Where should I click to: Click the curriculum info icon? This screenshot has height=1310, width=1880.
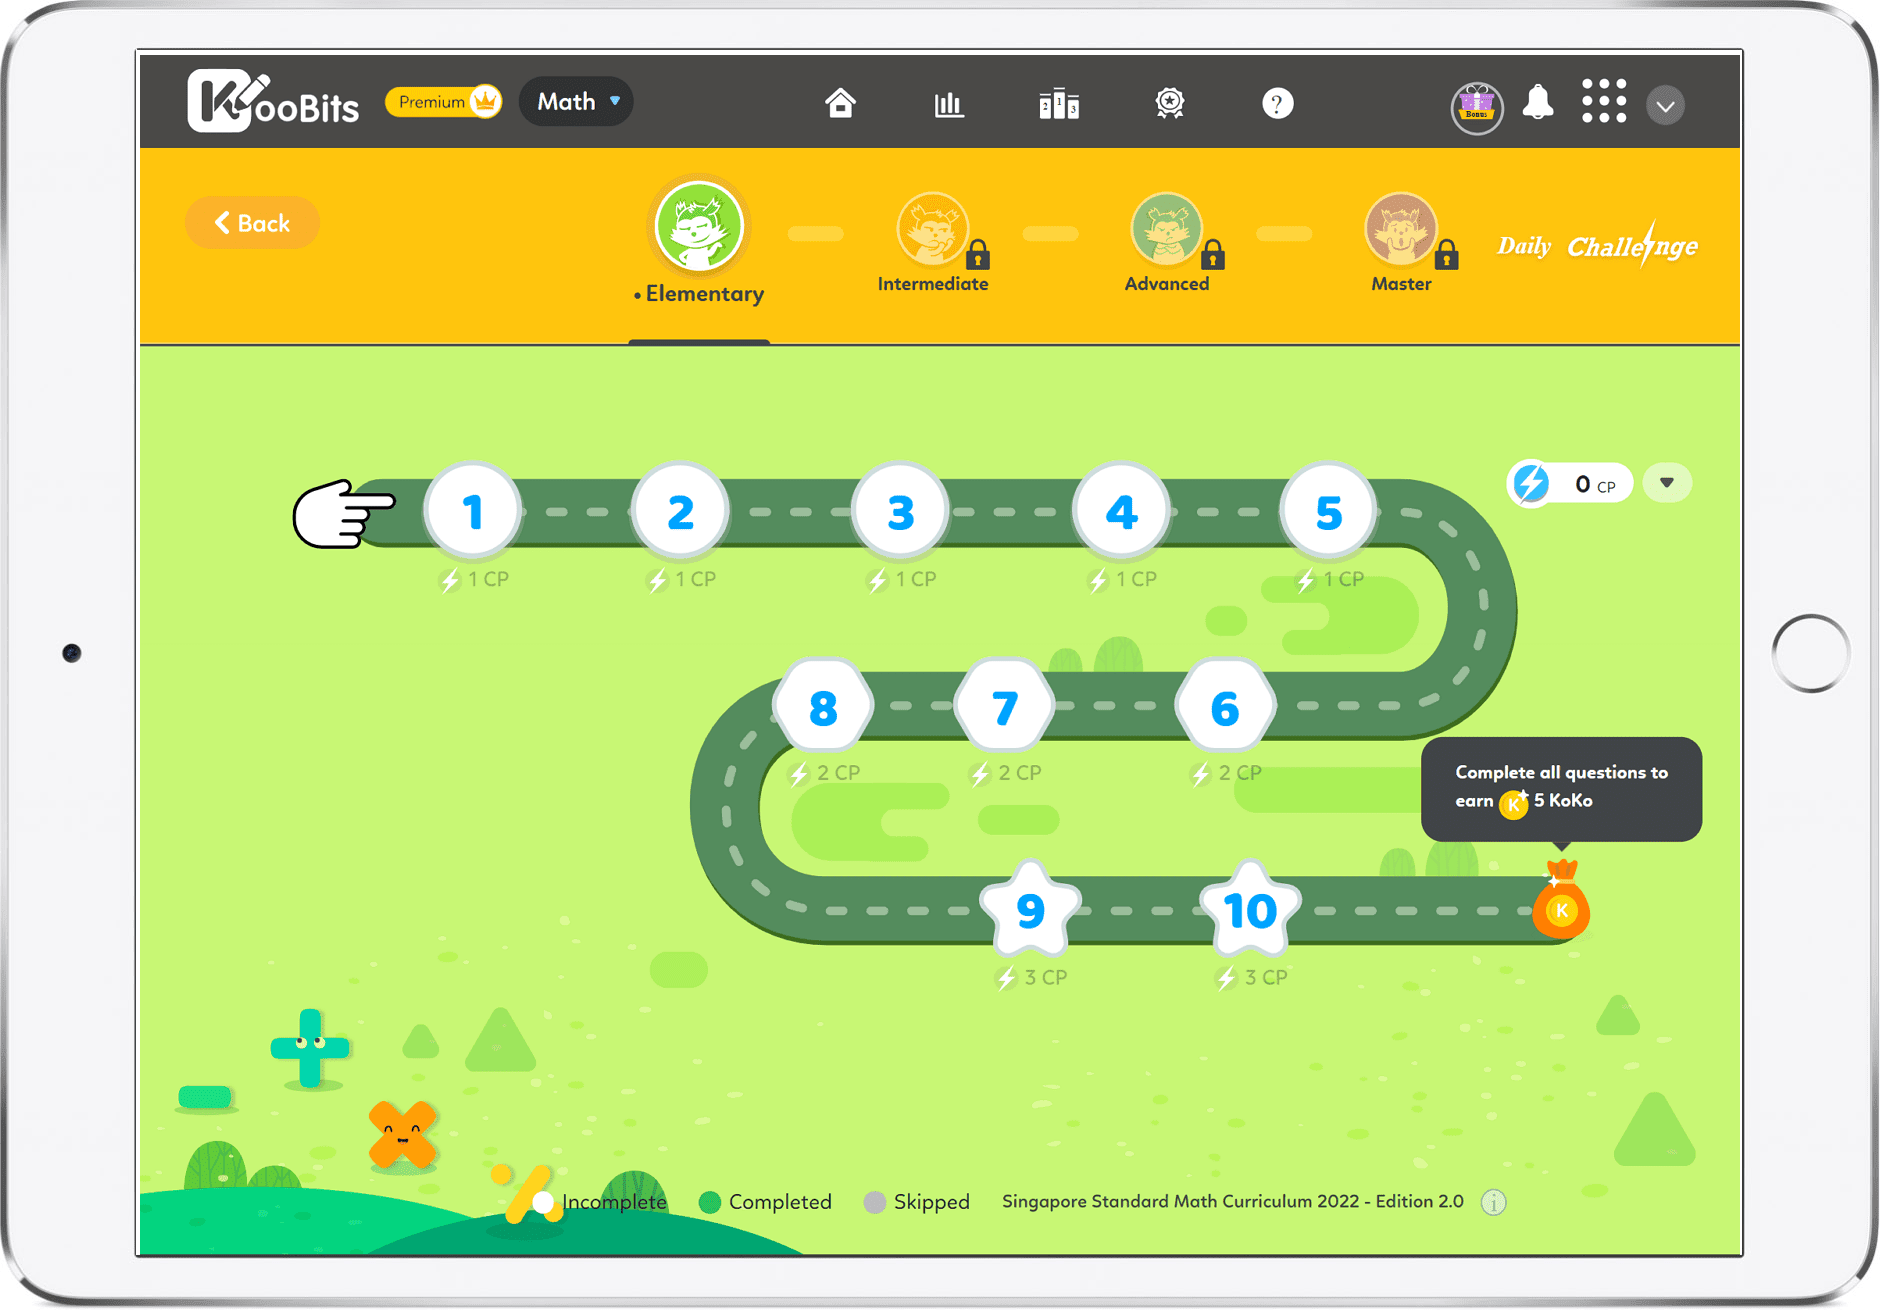coord(1493,1202)
